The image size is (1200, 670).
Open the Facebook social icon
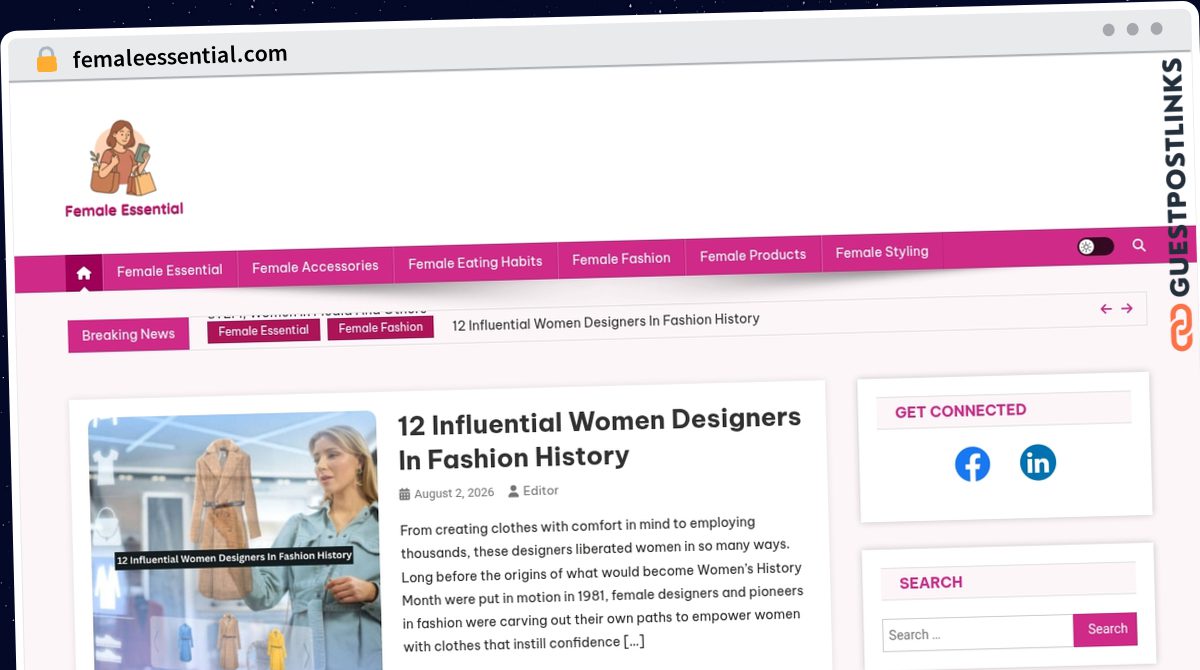click(972, 464)
